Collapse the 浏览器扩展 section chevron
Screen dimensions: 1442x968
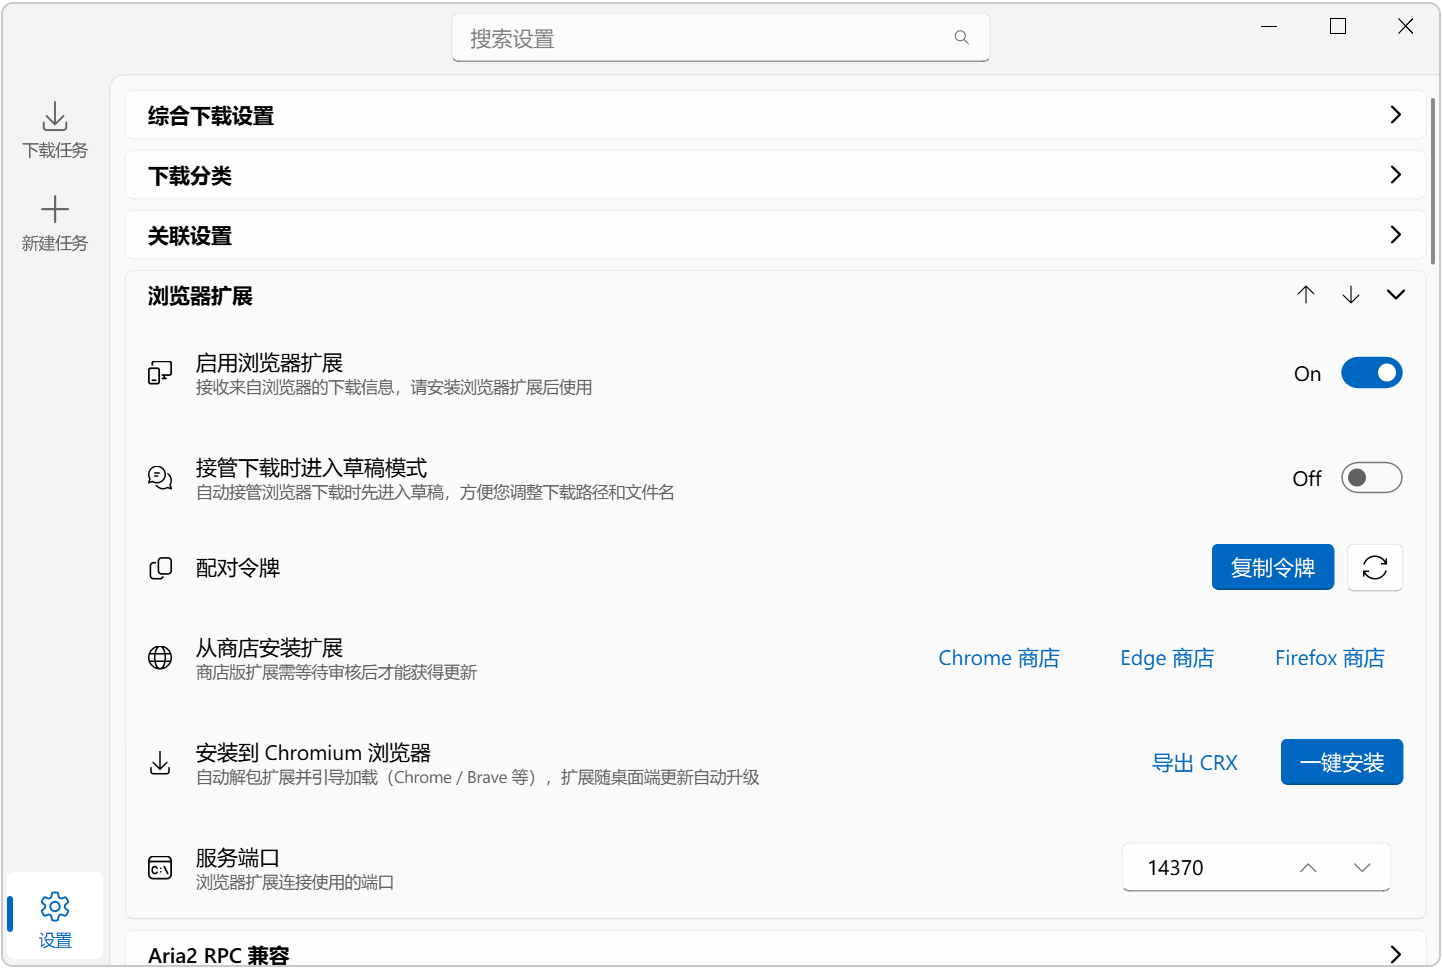pos(1396,295)
